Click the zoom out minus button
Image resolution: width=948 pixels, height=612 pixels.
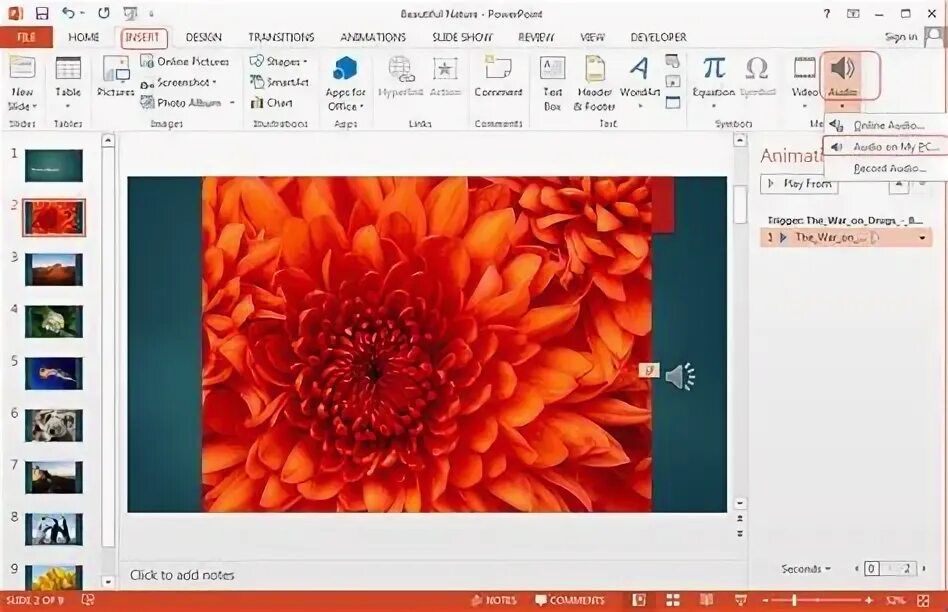[x=765, y=601]
